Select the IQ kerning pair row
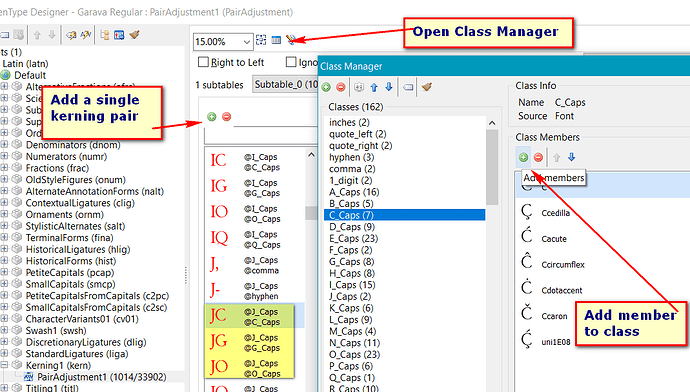This screenshot has height=392, width=690. [x=254, y=239]
